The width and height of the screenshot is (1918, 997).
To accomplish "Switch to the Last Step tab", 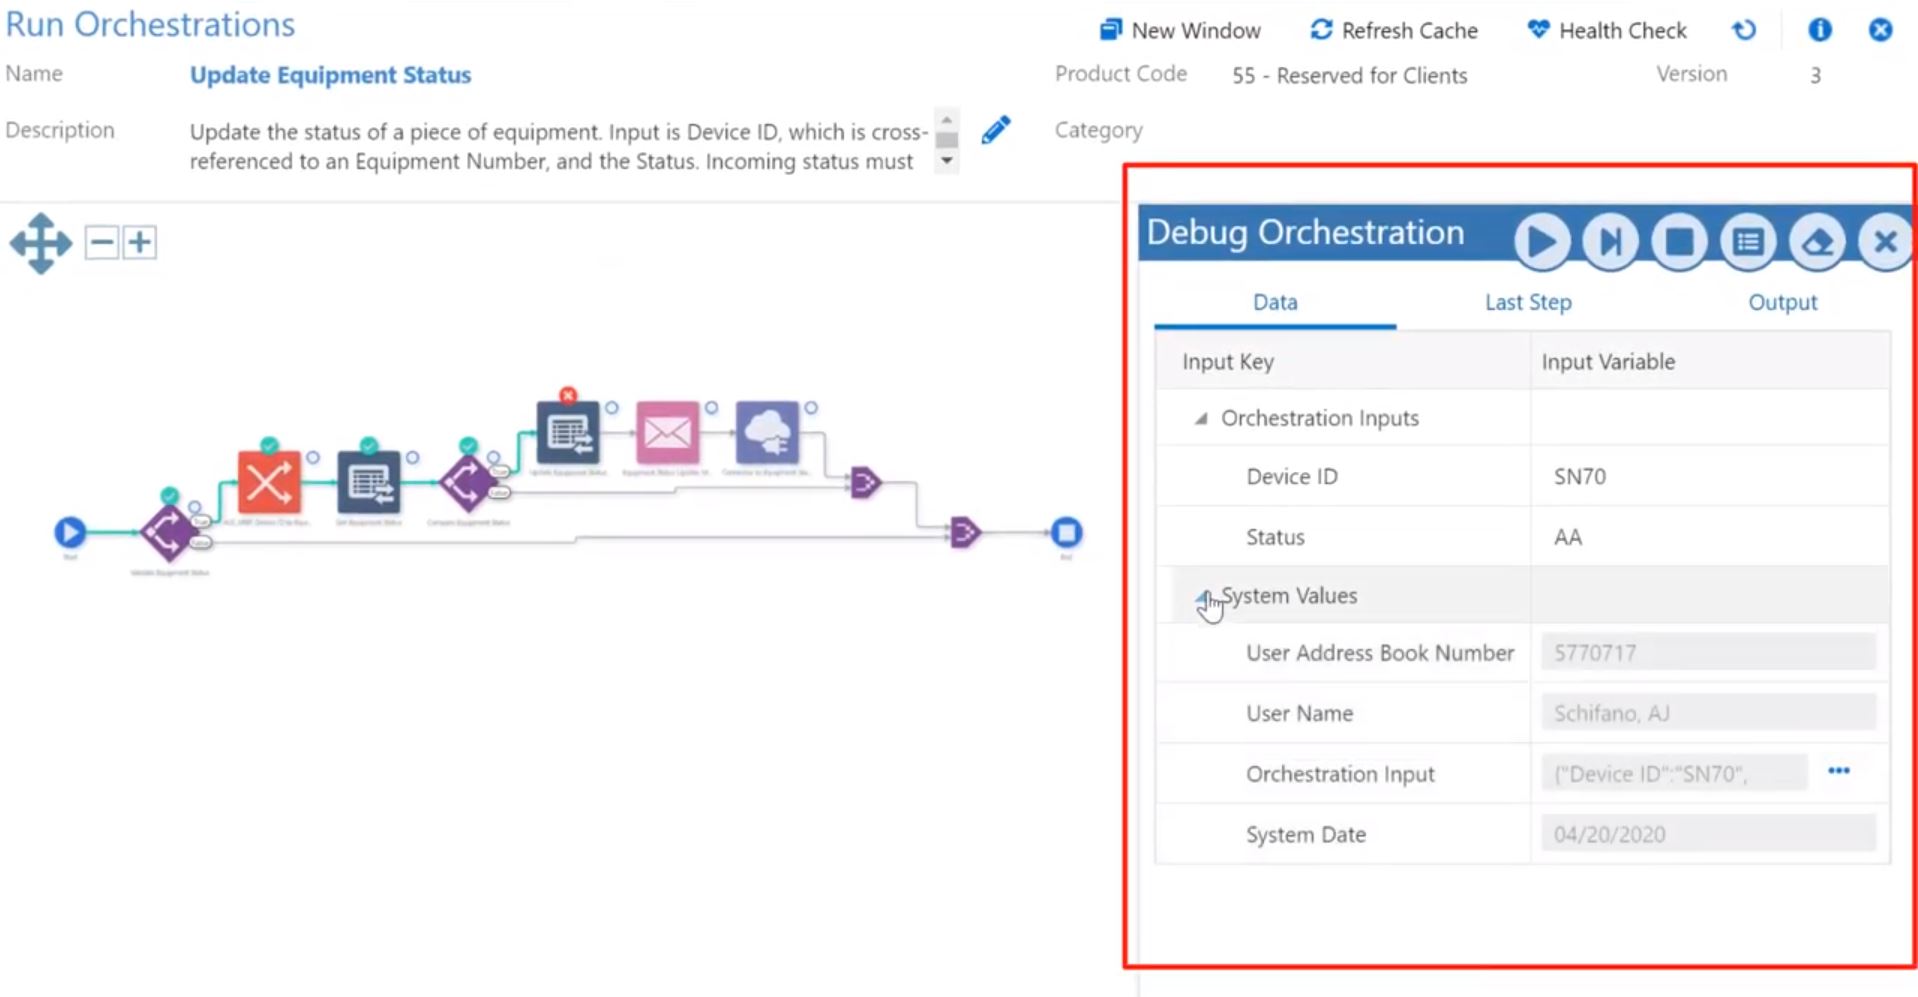I will [x=1527, y=302].
